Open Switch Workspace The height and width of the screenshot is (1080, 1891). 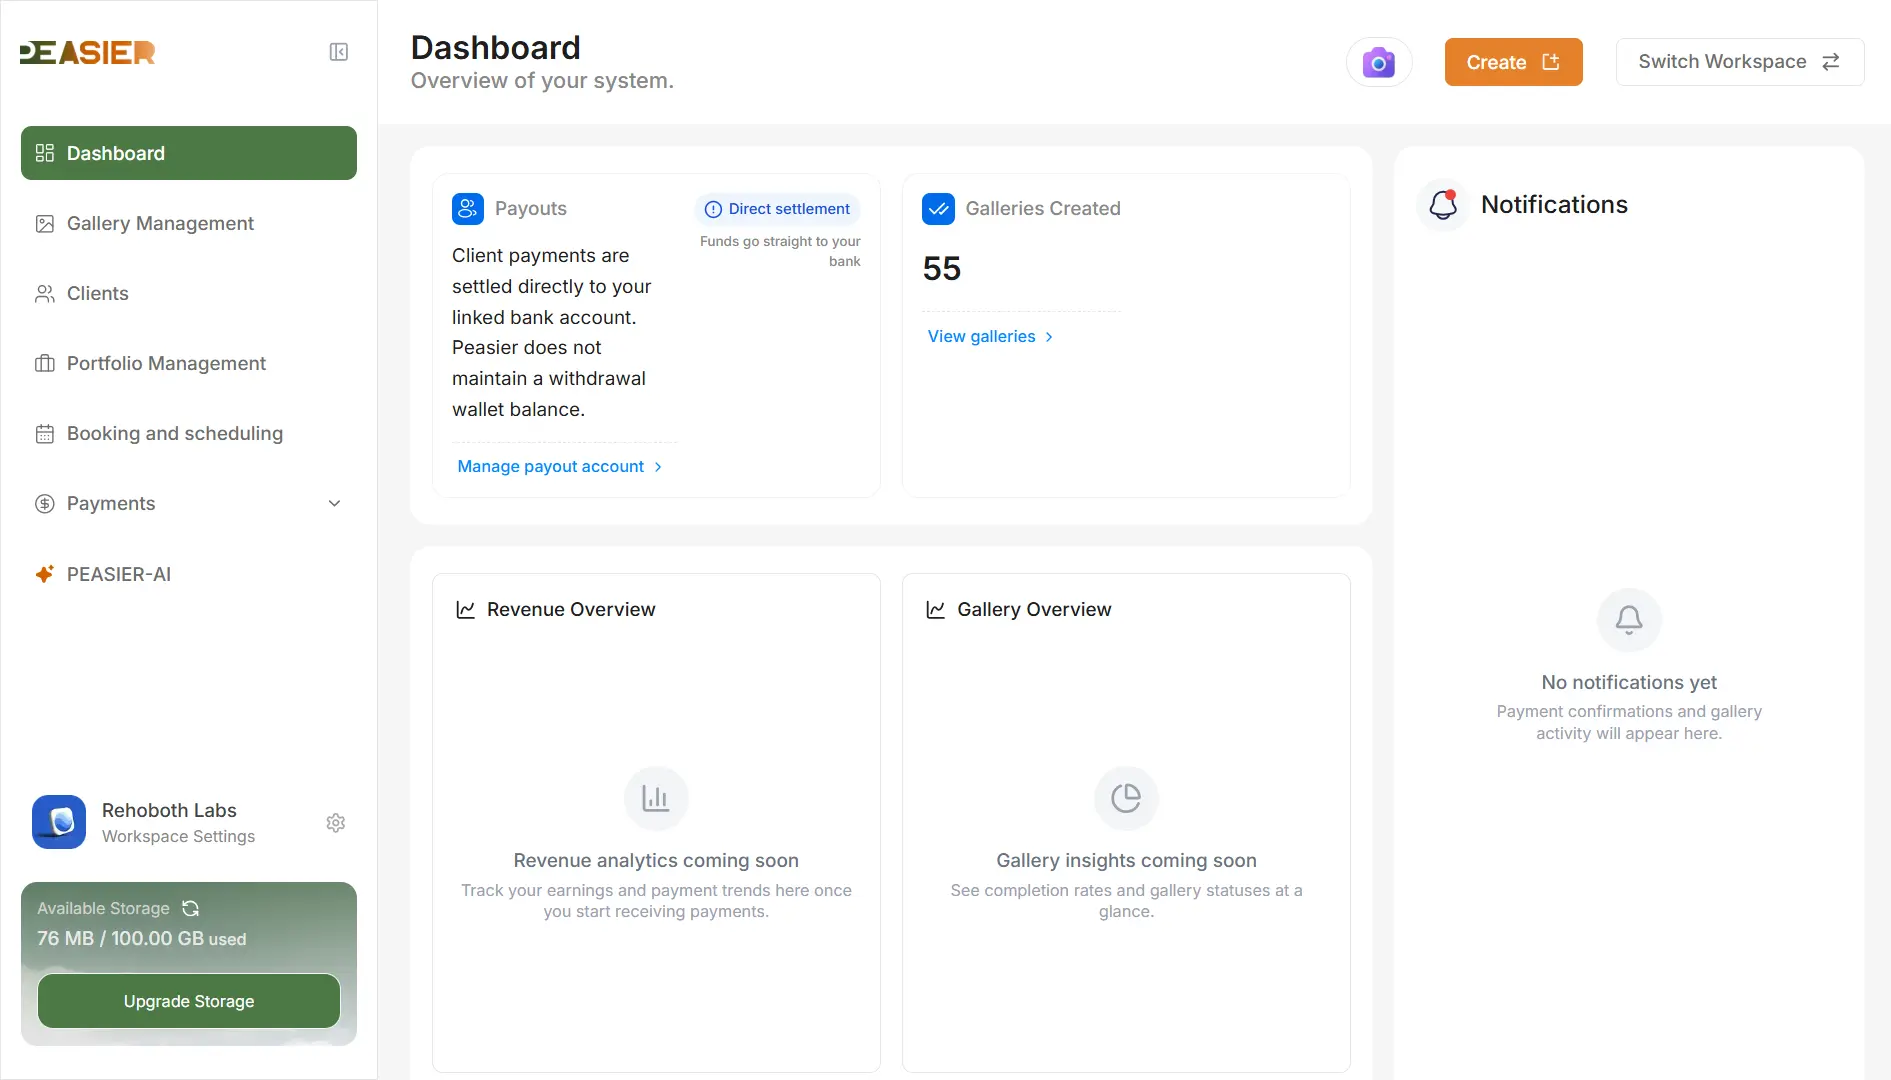coord(1739,61)
